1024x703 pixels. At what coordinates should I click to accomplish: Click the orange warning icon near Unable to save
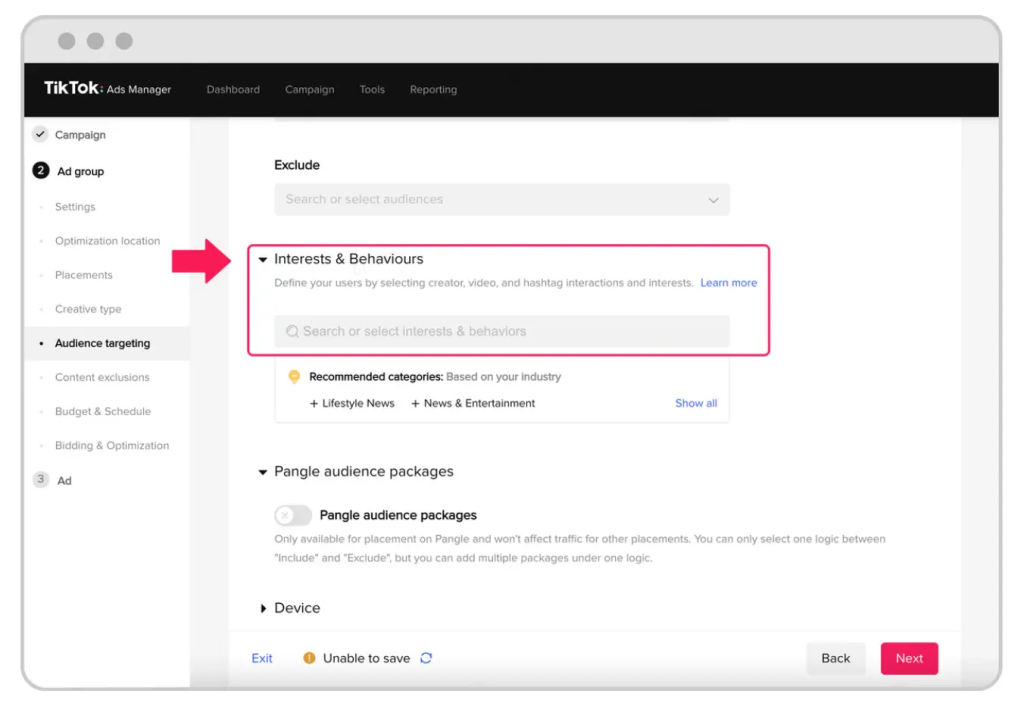click(x=309, y=658)
